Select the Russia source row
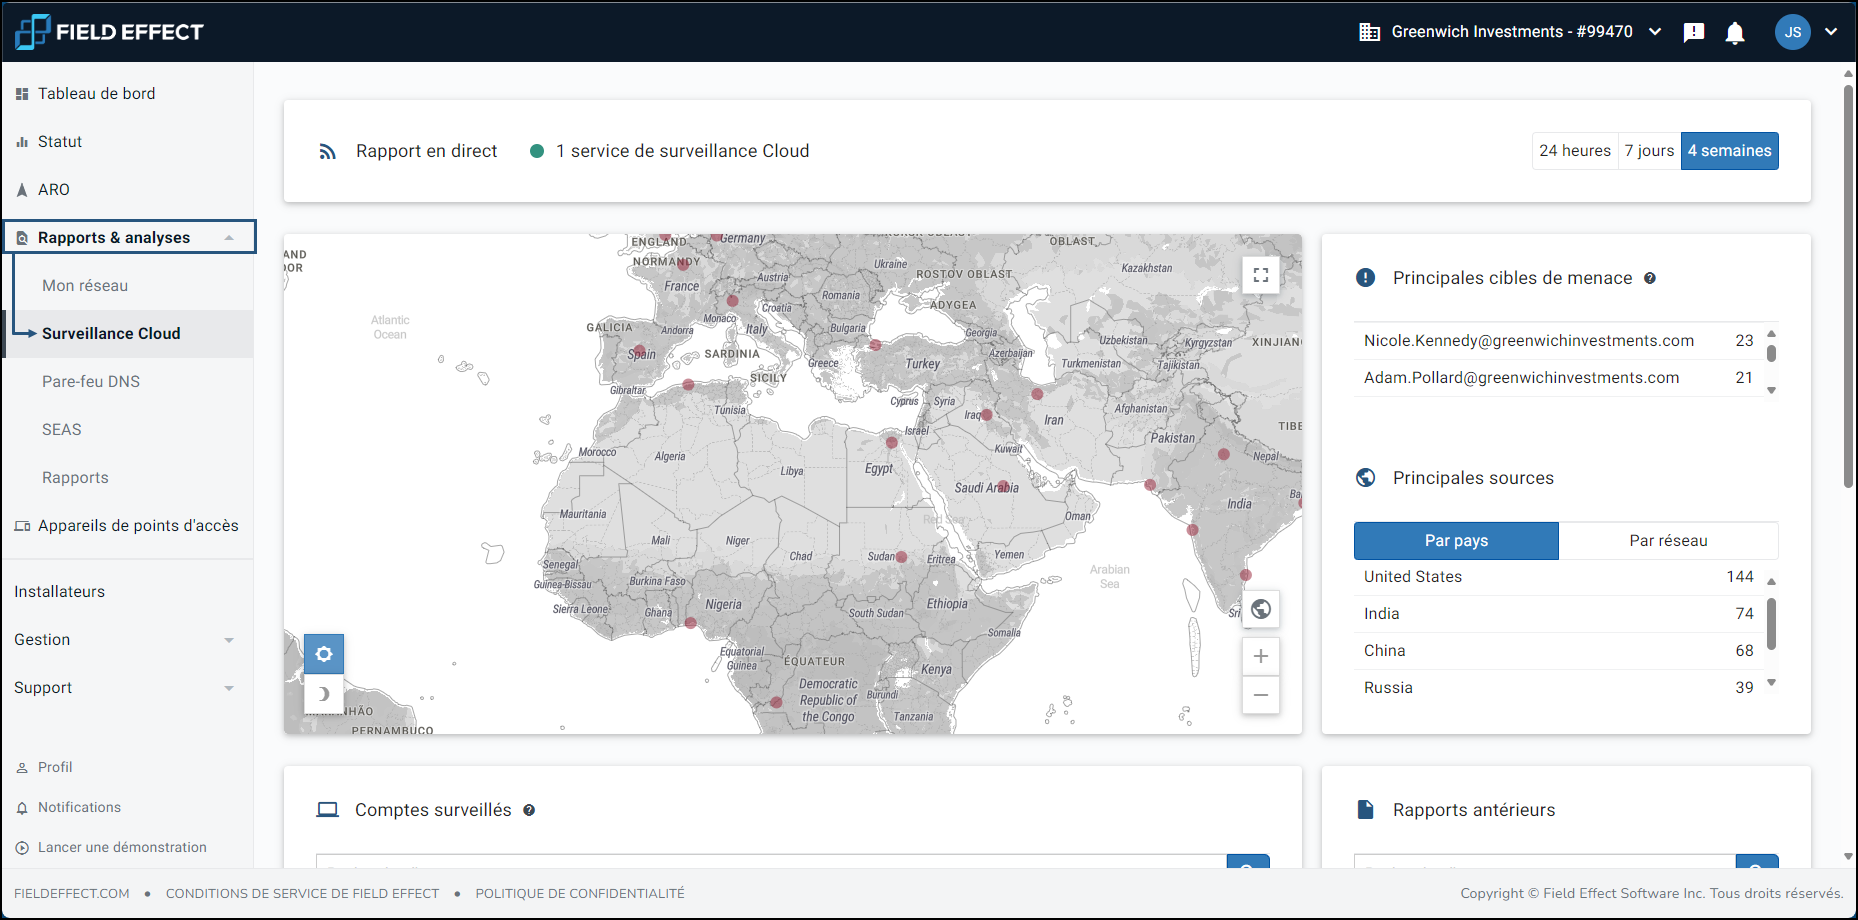Image resolution: width=1858 pixels, height=920 pixels. point(1558,688)
